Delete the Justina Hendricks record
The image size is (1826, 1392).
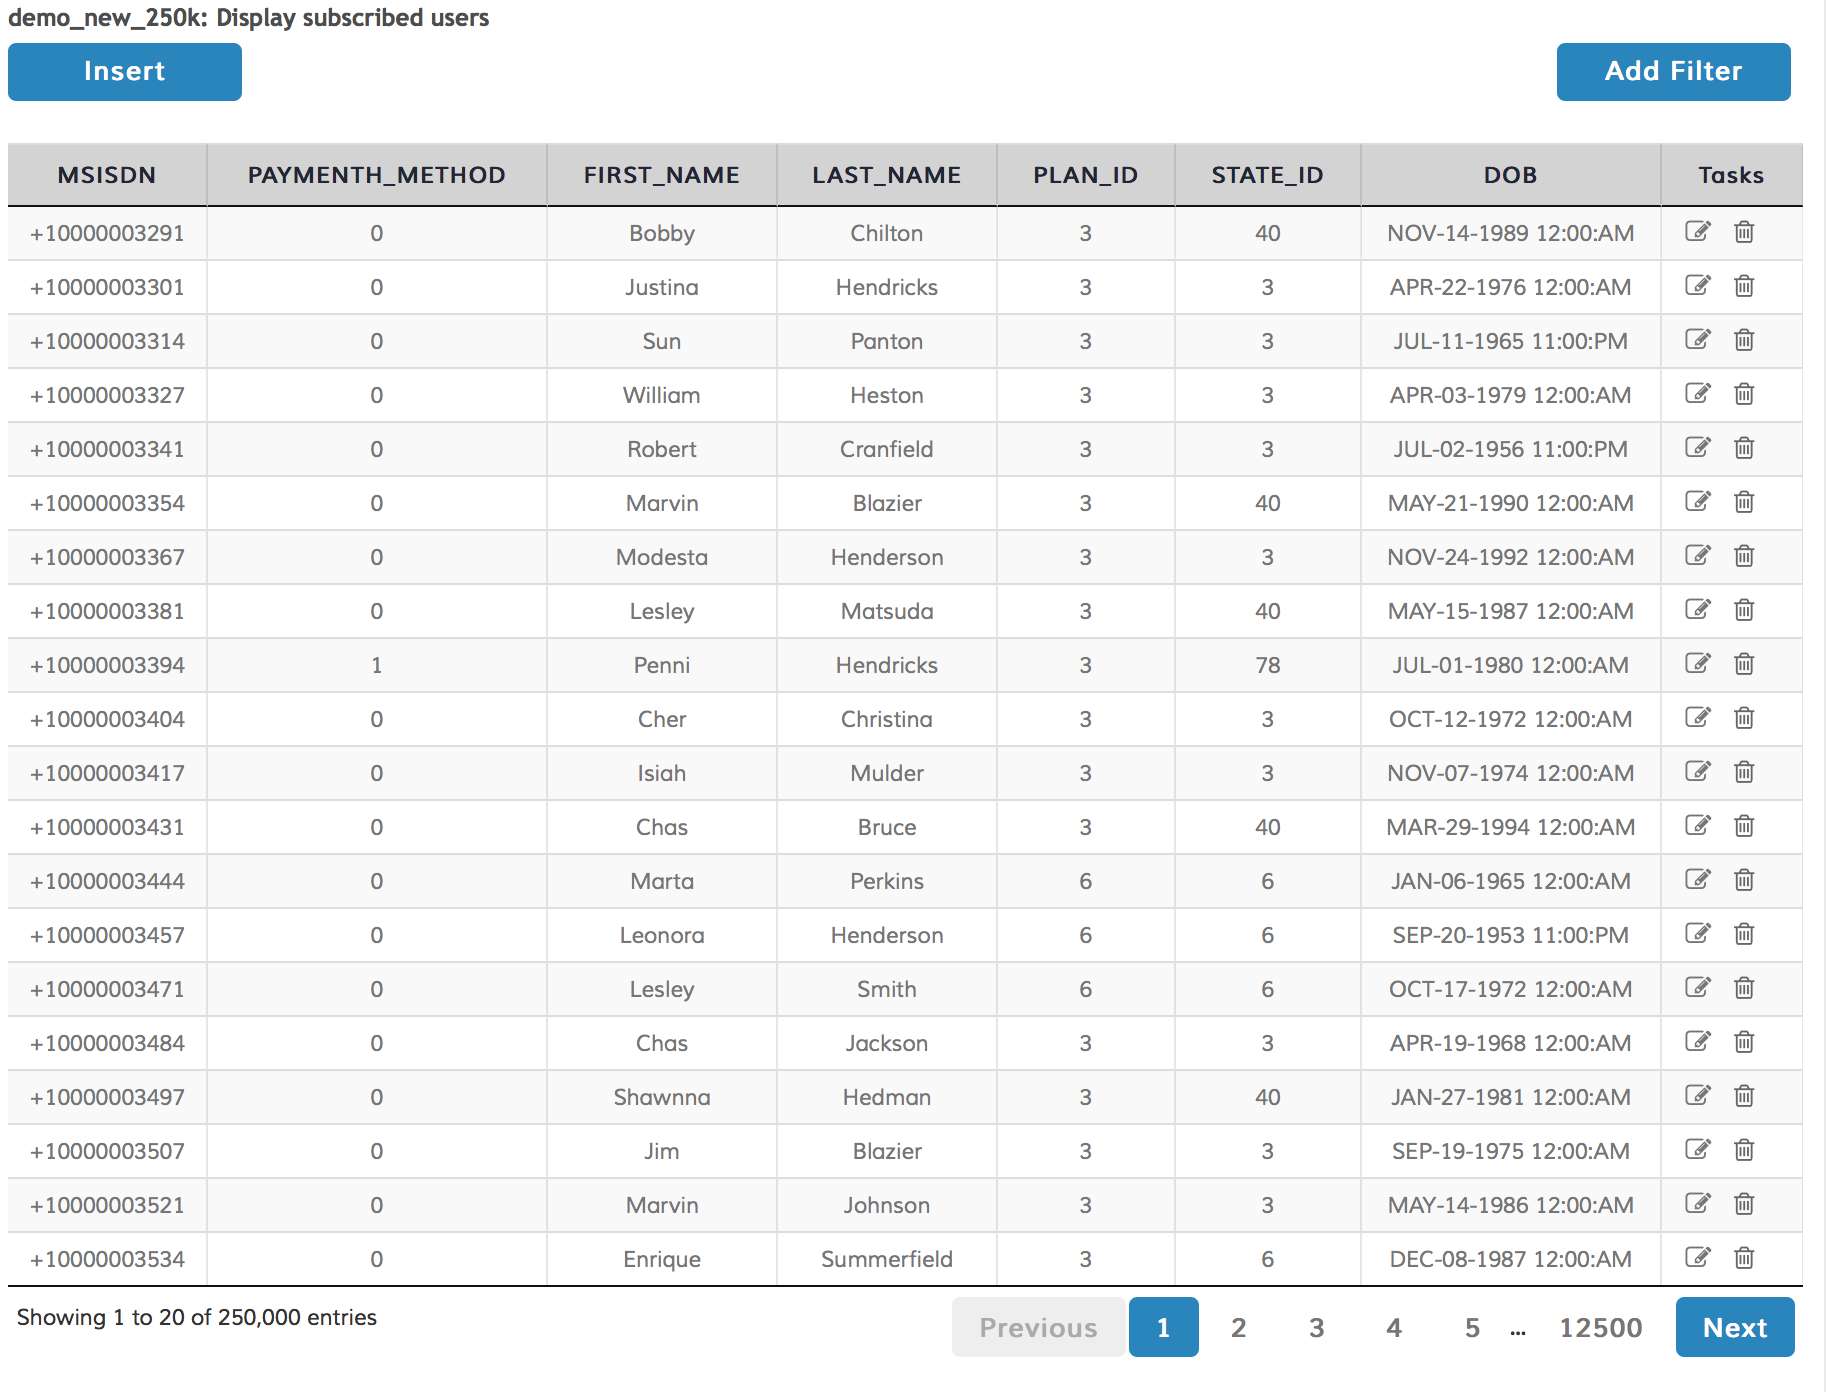point(1743,286)
